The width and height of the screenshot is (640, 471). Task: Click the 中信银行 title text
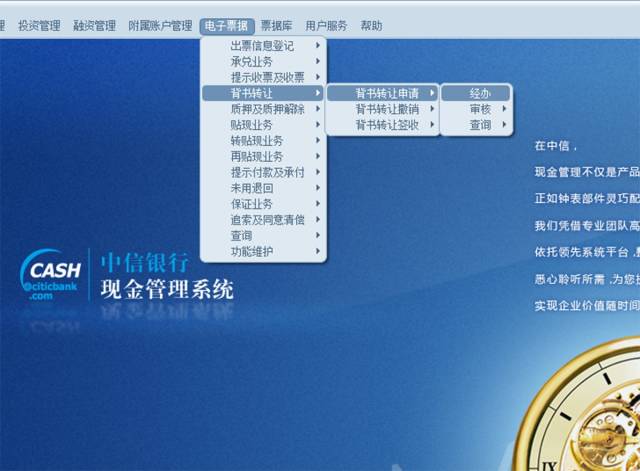pyautogui.click(x=145, y=262)
